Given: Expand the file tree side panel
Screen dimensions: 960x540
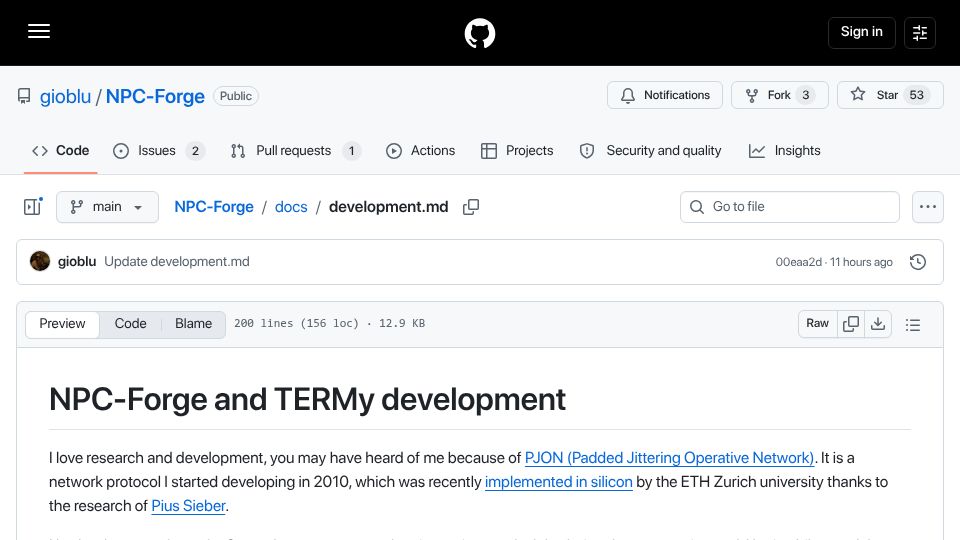Looking at the screenshot, I should [32, 207].
